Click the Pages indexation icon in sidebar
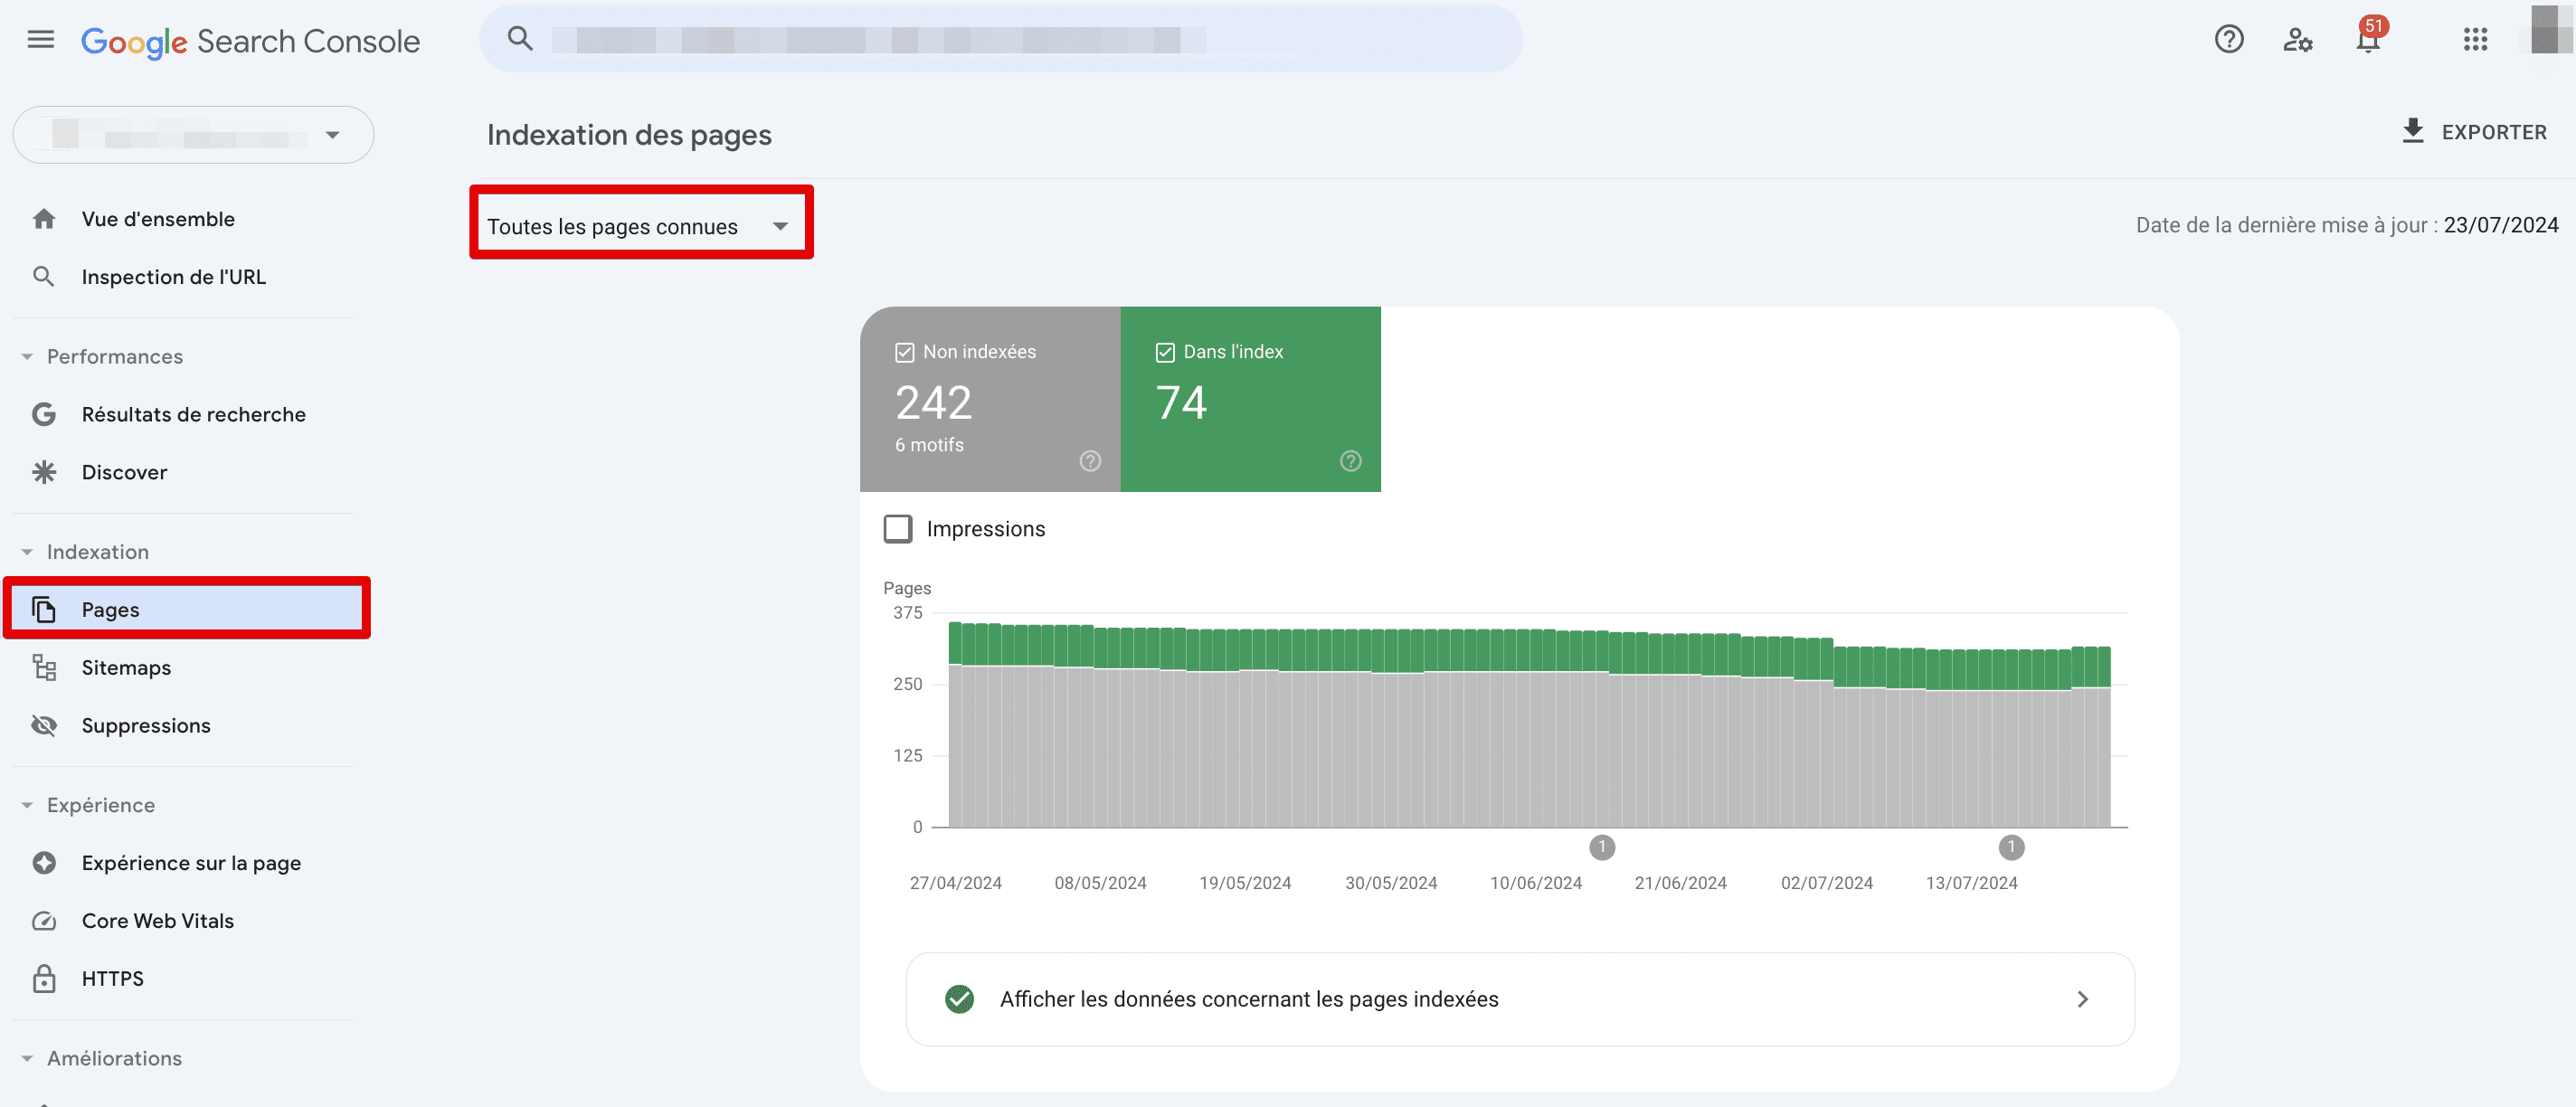Viewport: 2576px width, 1107px height. pyautogui.click(x=44, y=610)
